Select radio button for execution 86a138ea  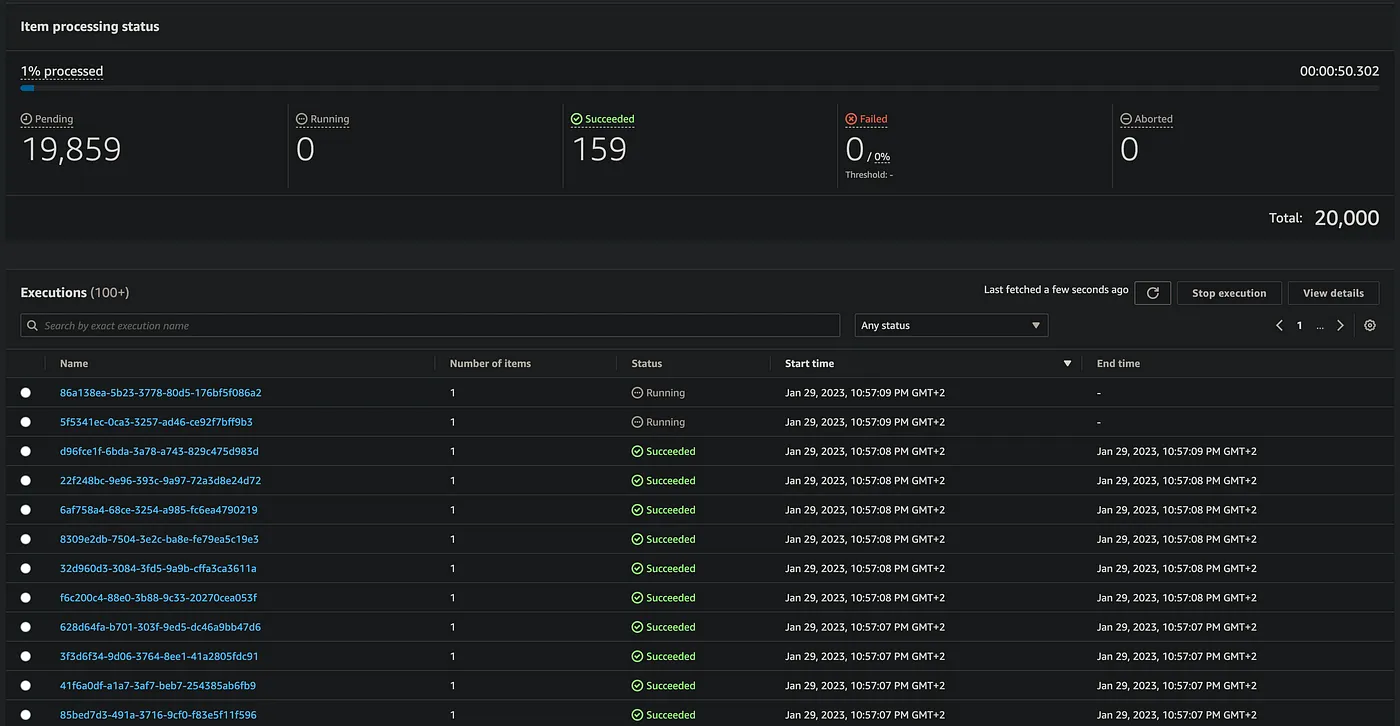coord(26,393)
